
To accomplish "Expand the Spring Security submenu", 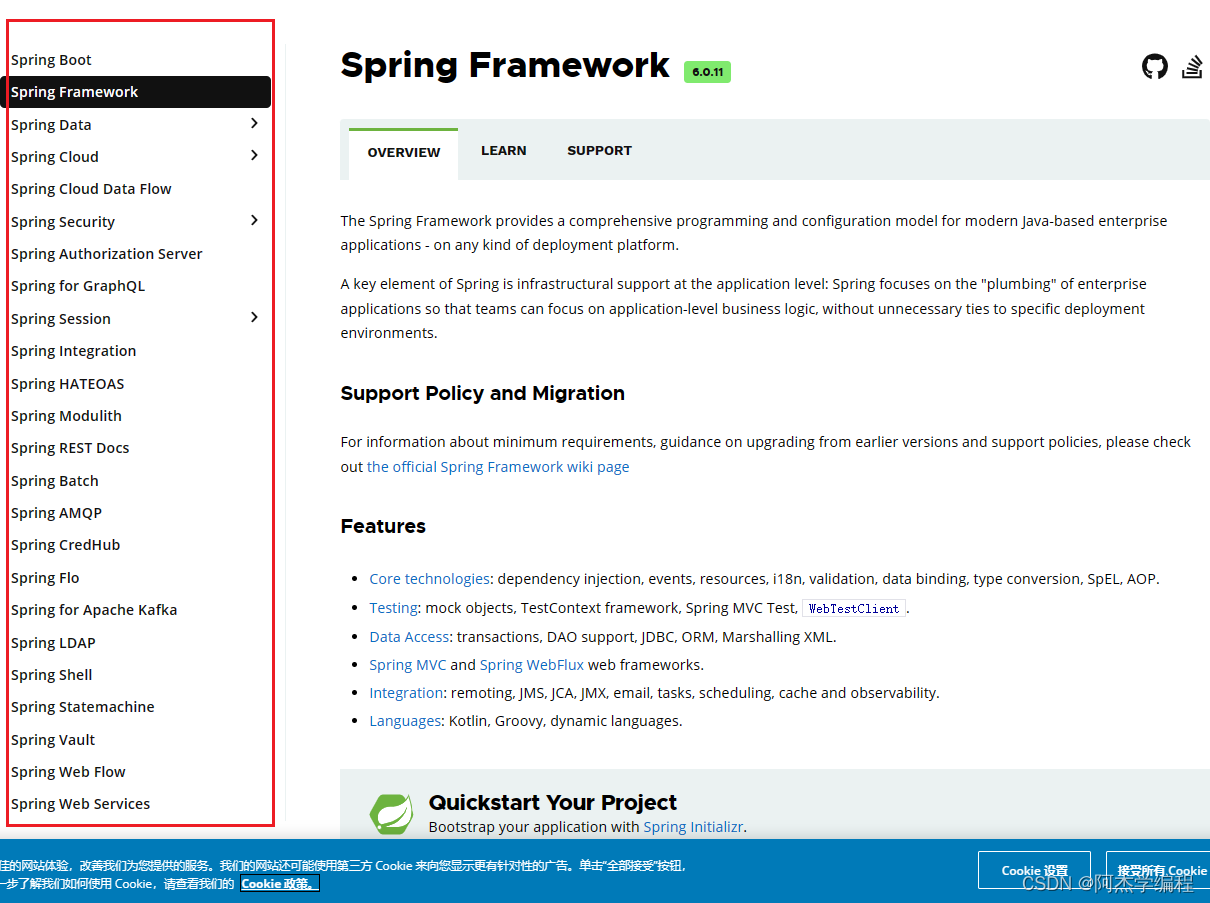I will click(254, 221).
